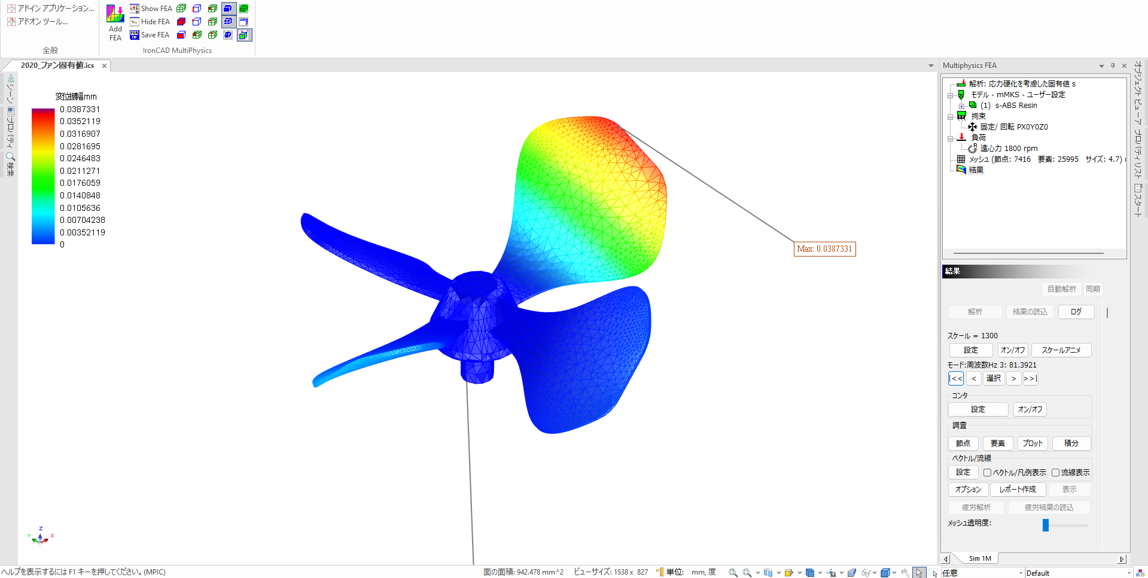Viewport: 1148px width, 578px height.
Task: Open アドイン アプリケーション... item
Action: click(x=50, y=8)
